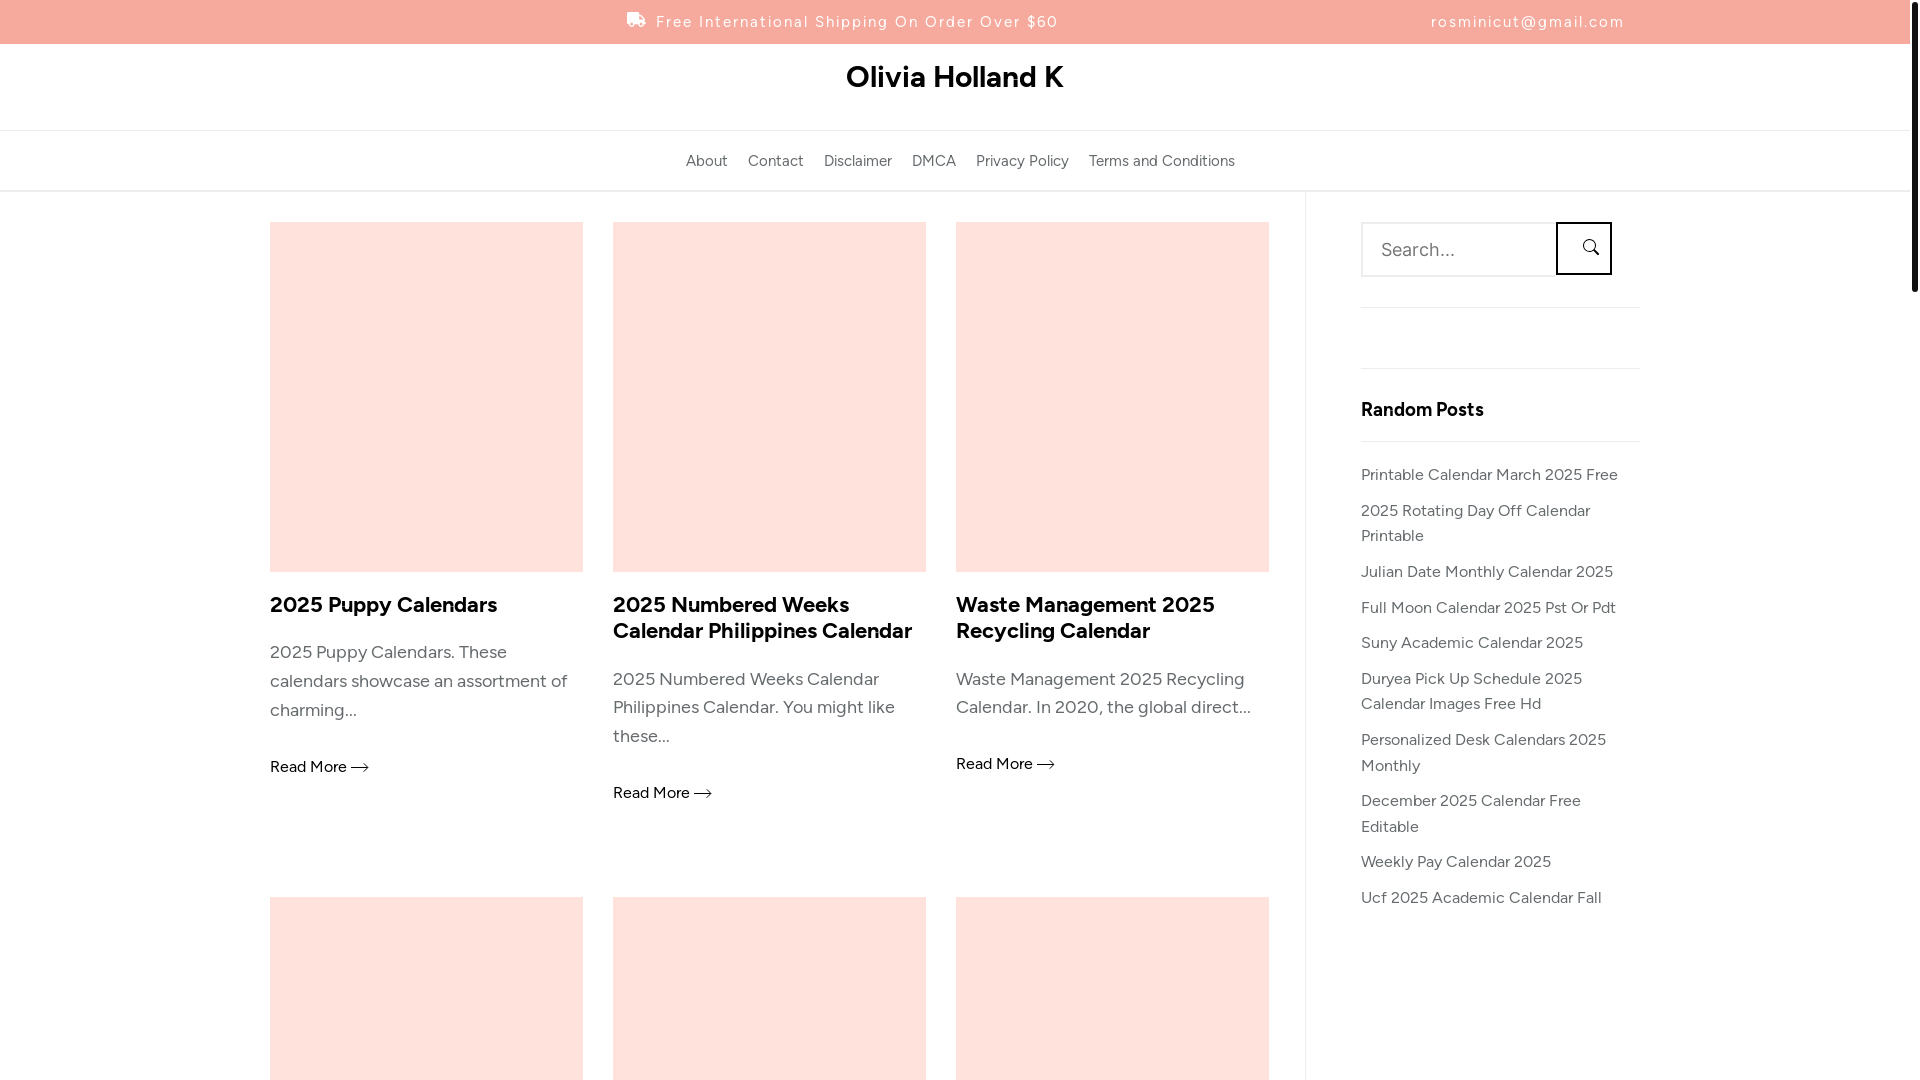Click the Waste Management Recycling thumbnail image
Screen dimensions: 1920x1080
1112,397
